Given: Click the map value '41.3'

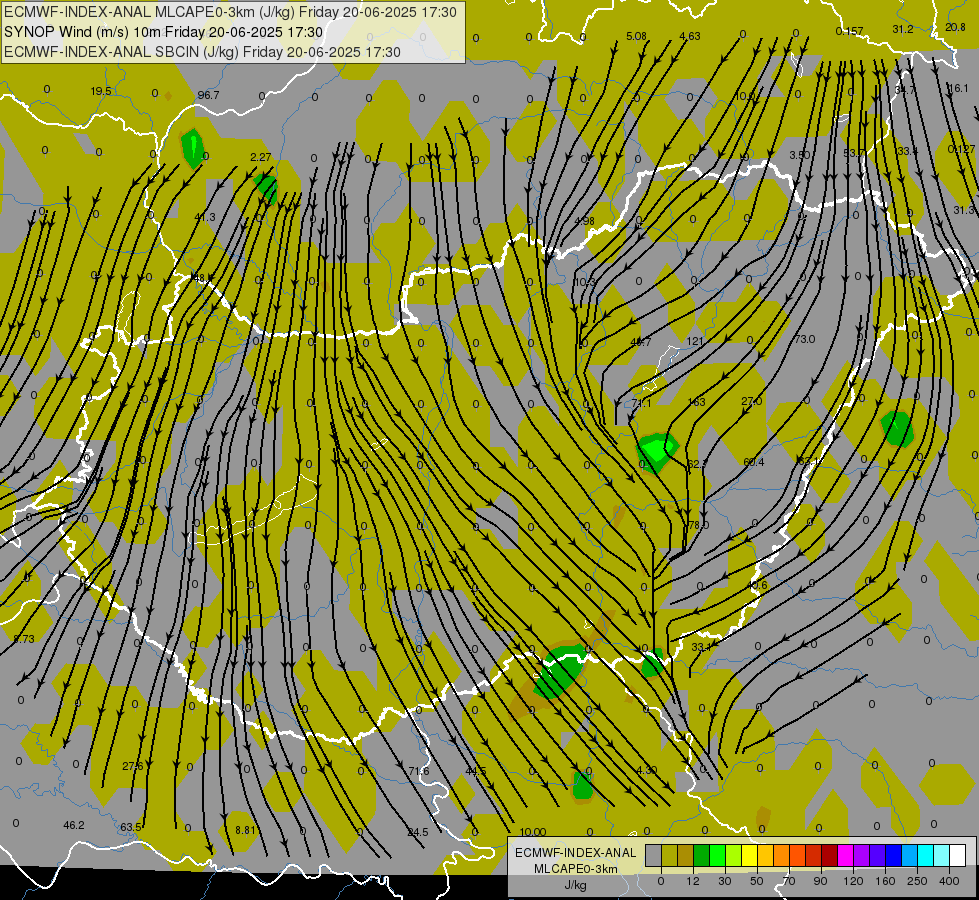Looking at the screenshot, I should (x=205, y=217).
